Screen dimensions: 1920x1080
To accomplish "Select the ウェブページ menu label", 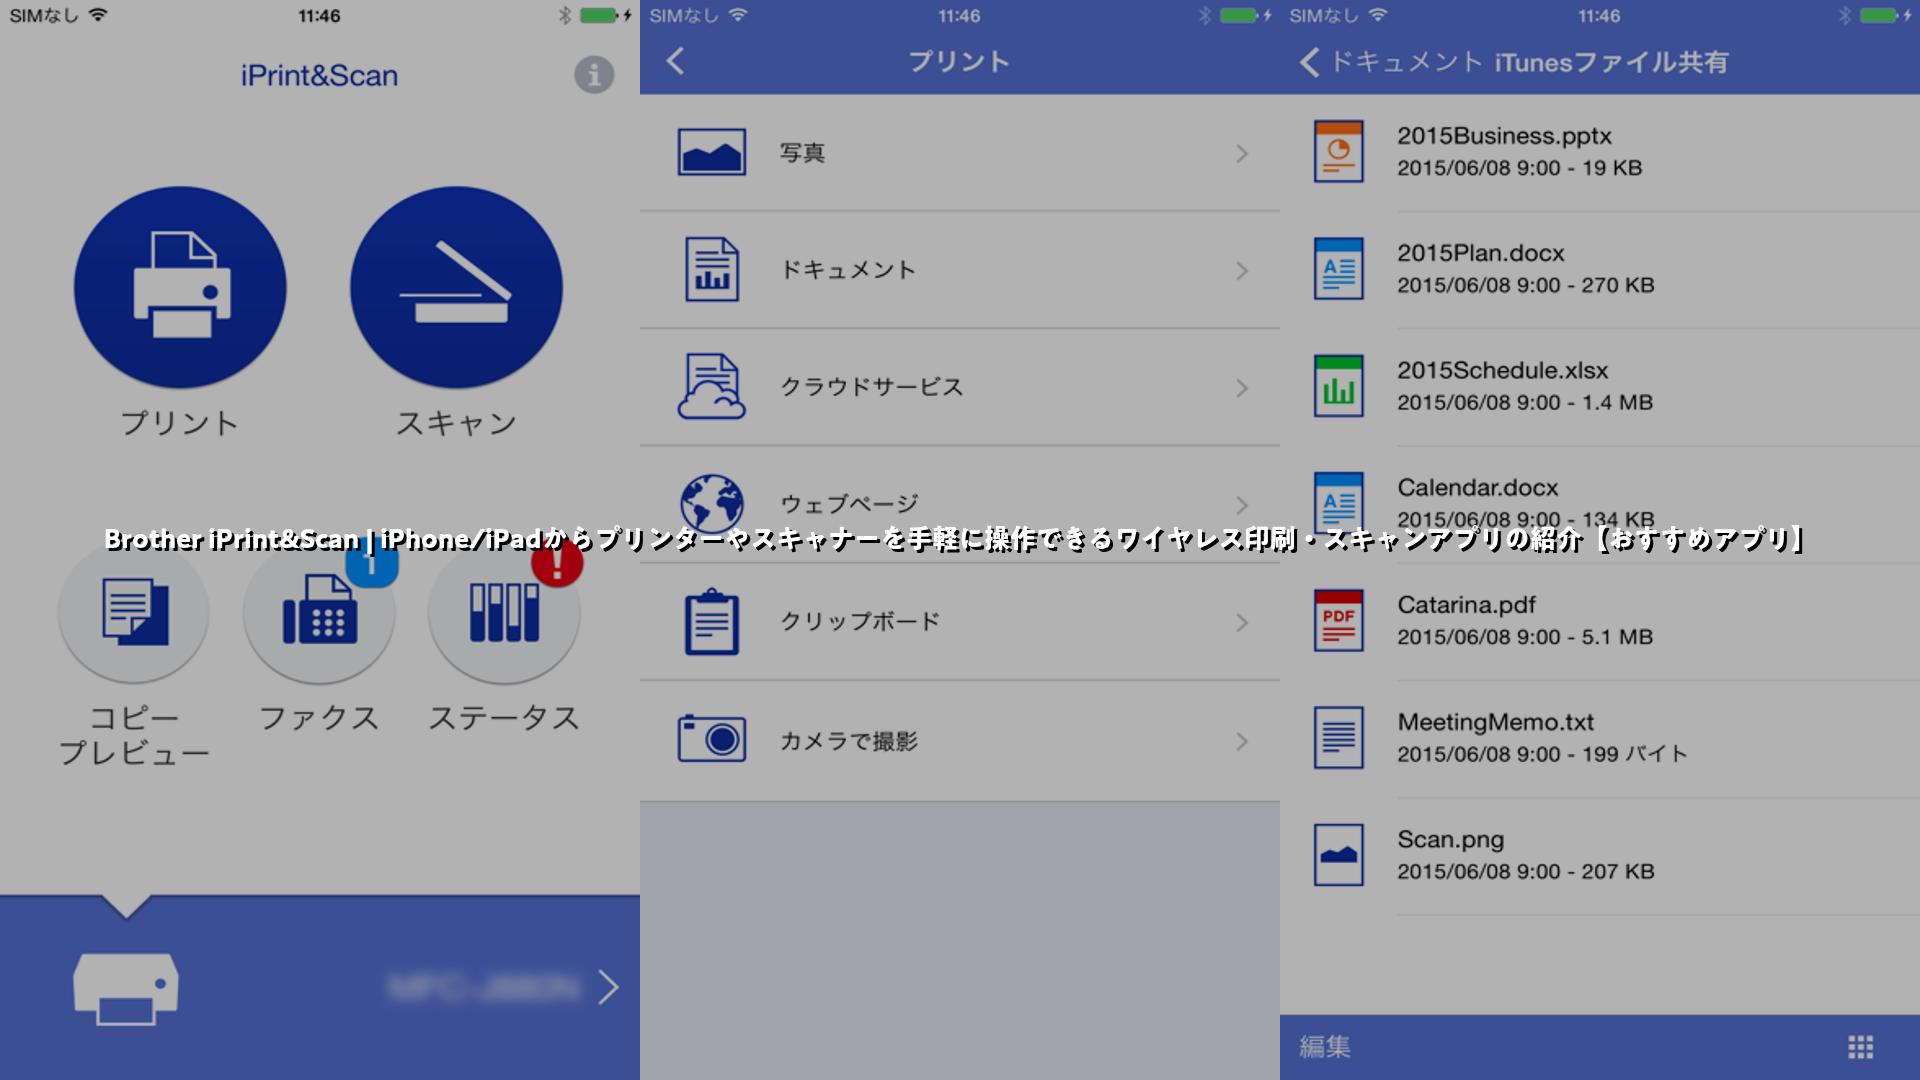I will point(849,504).
